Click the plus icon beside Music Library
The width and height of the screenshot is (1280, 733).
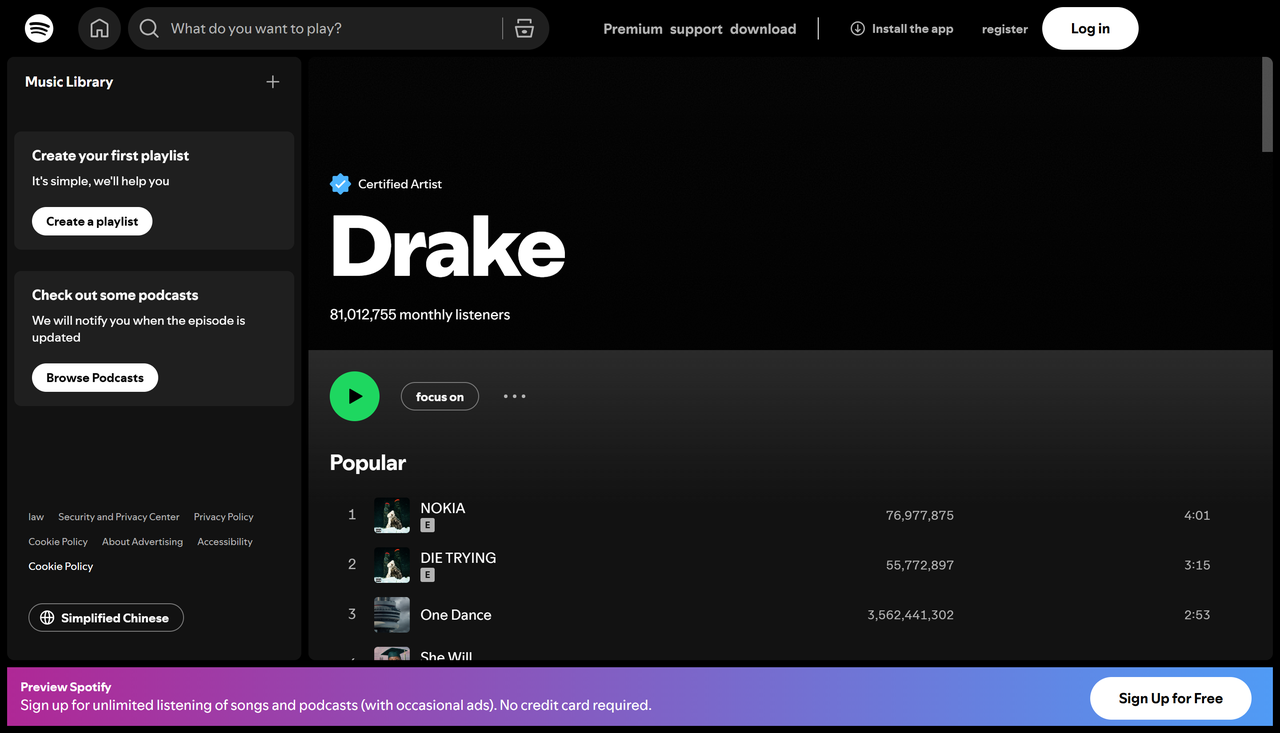point(272,82)
